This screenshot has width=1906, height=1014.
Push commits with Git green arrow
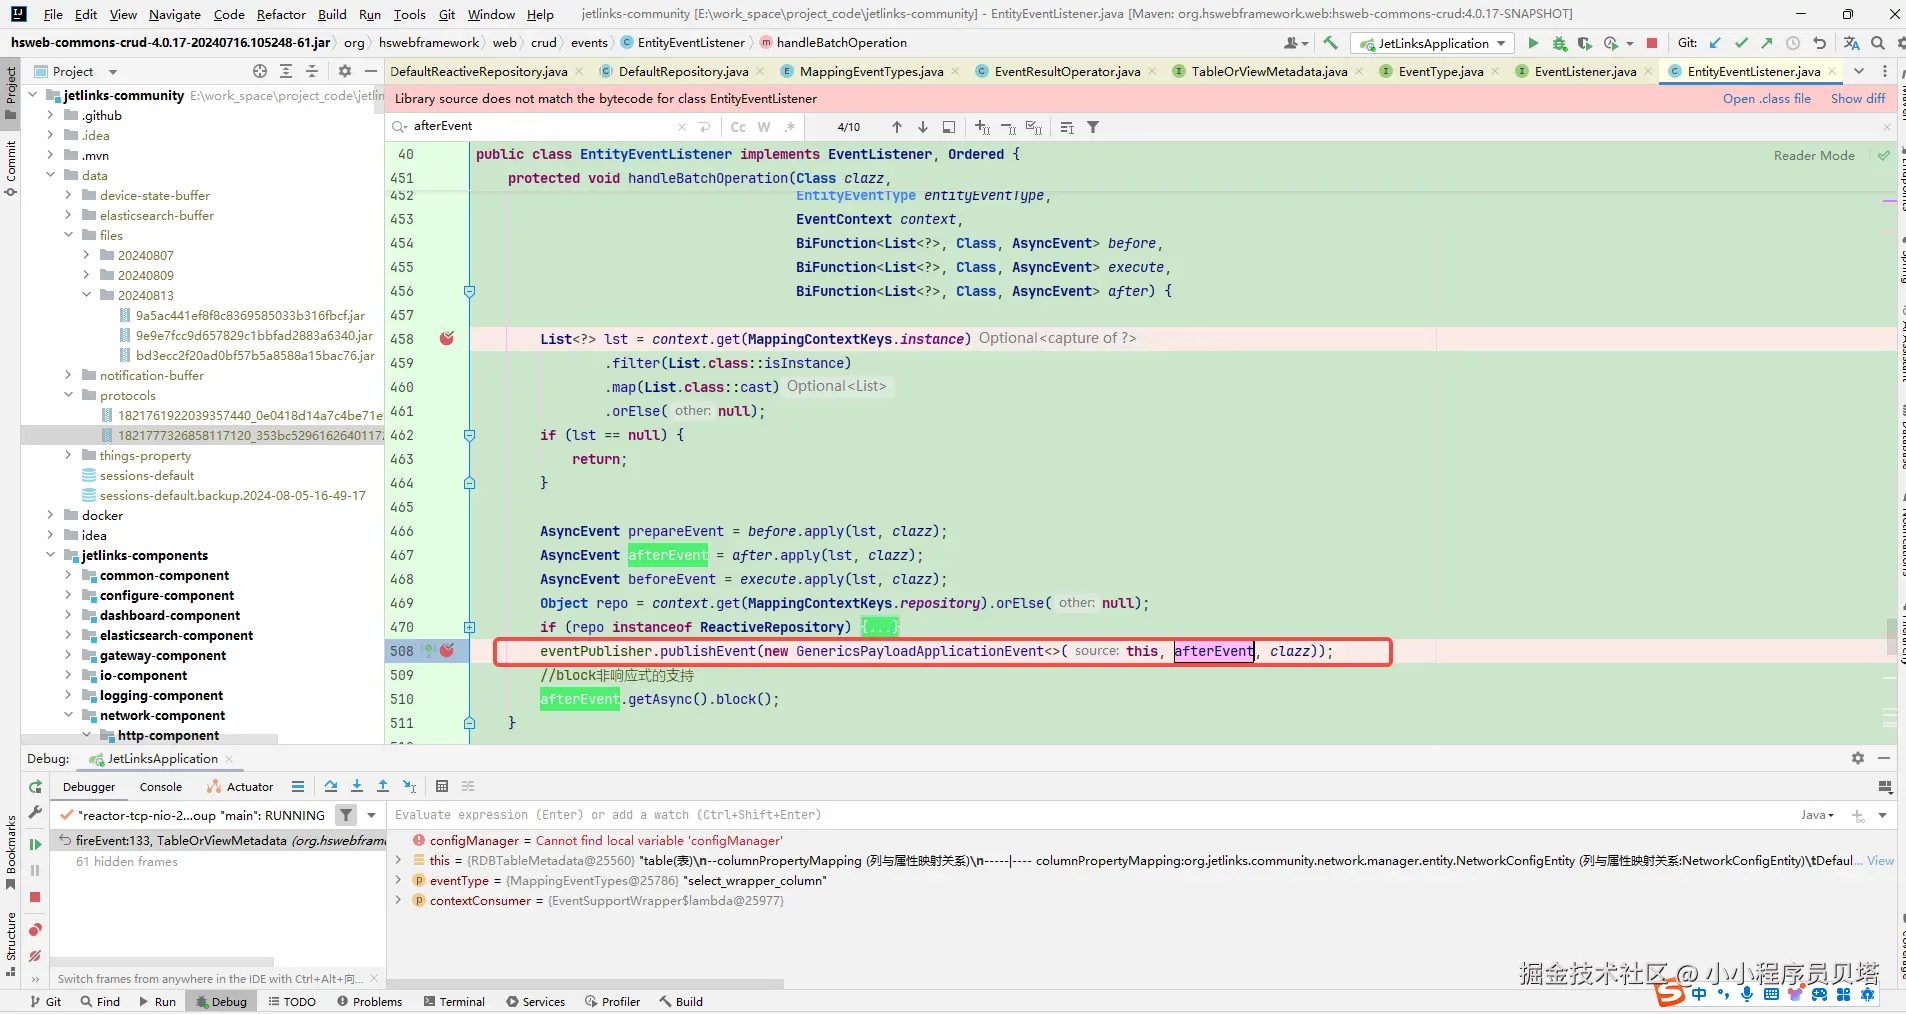[x=1767, y=43]
